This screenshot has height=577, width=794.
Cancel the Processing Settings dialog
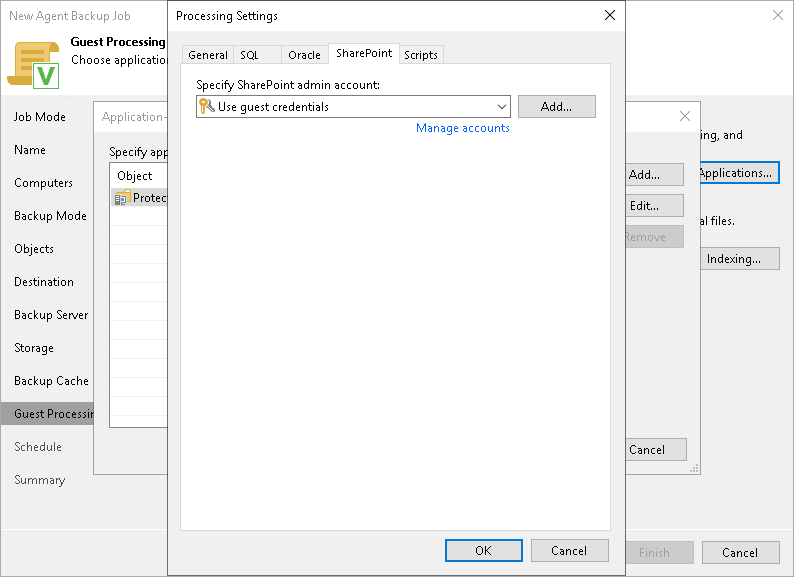569,551
